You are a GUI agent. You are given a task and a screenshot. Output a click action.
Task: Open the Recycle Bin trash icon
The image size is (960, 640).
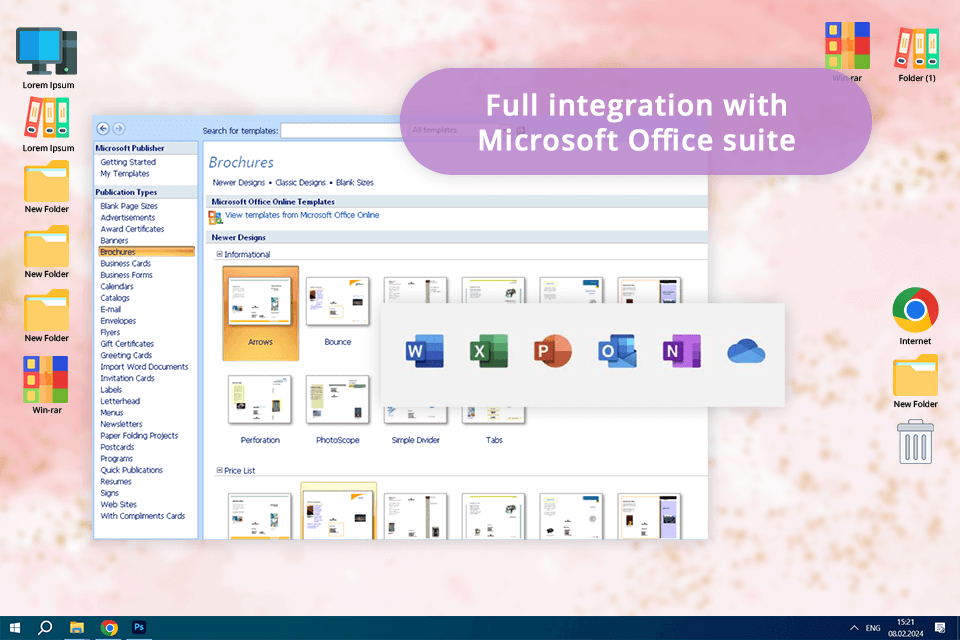pyautogui.click(x=915, y=442)
